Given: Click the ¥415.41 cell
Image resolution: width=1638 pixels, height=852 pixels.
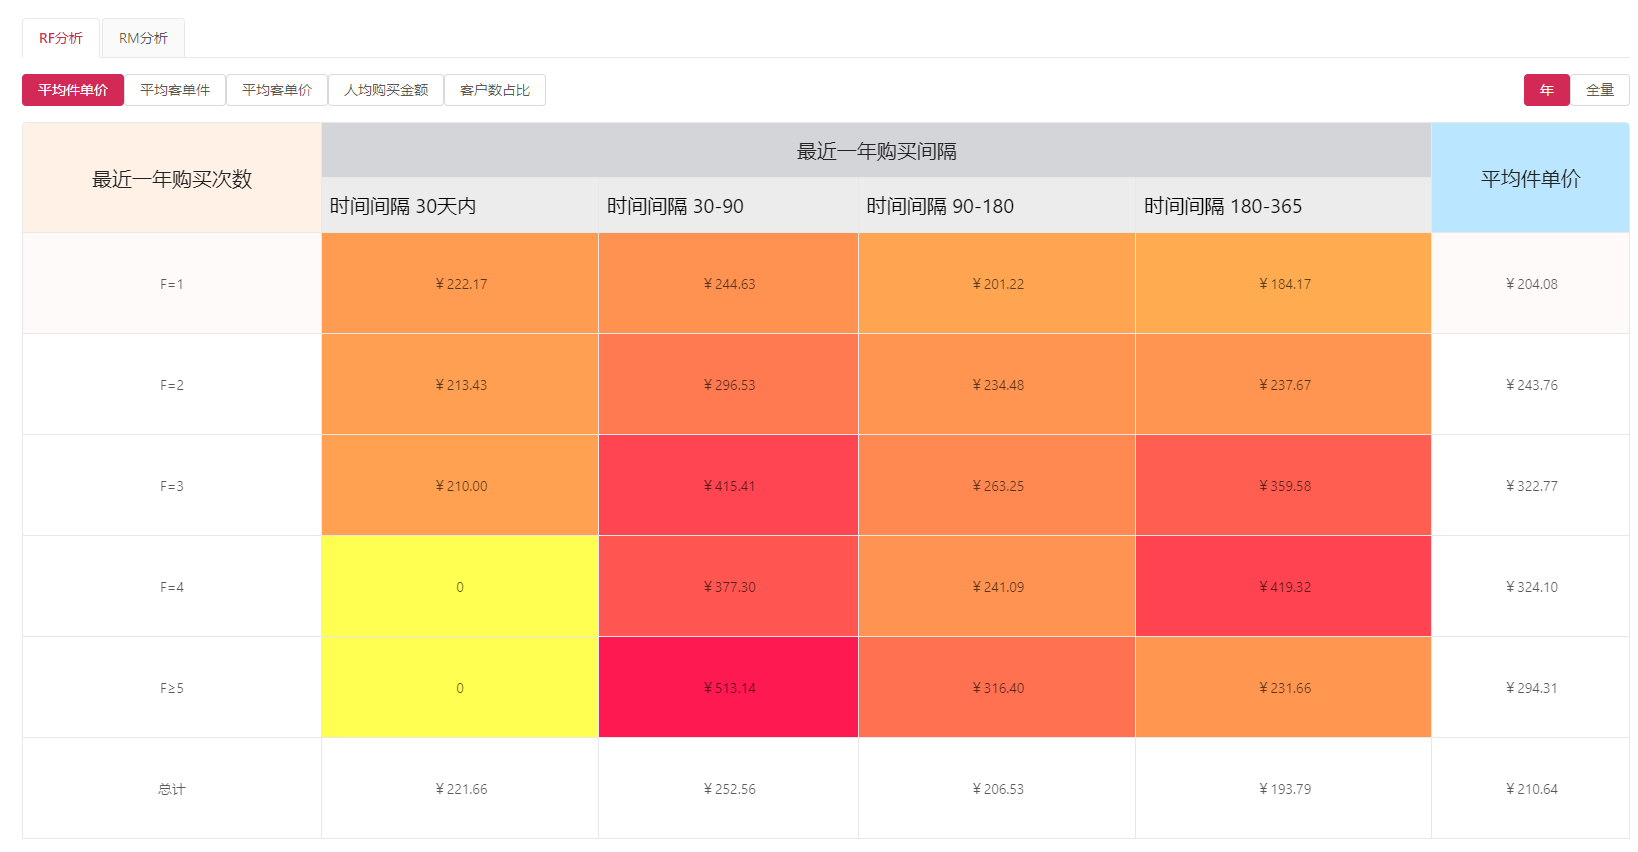Looking at the screenshot, I should pyautogui.click(x=728, y=486).
